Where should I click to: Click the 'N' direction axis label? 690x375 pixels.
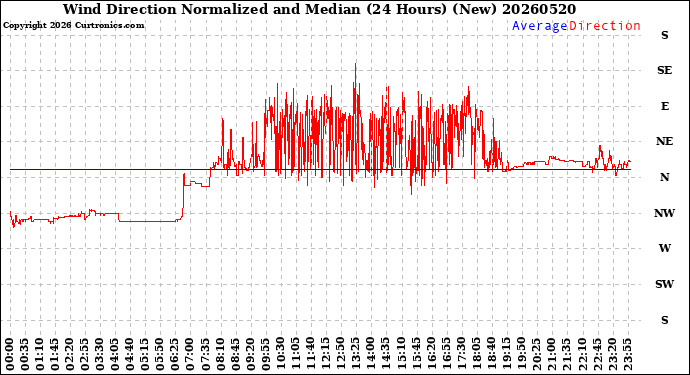coord(664,177)
